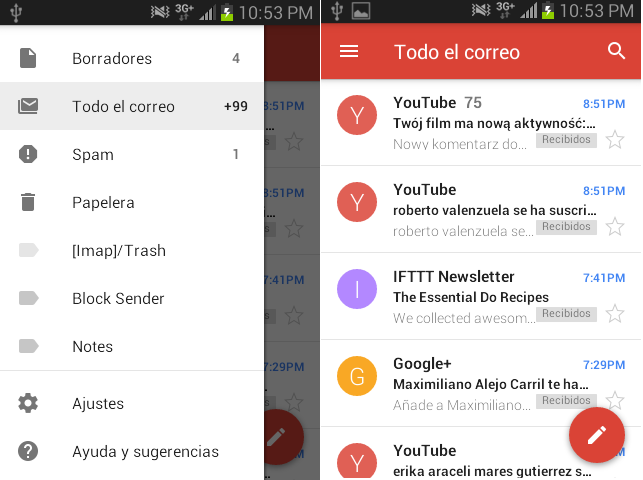643x480 pixels.
Task: Tap the Papelera trash can icon
Action: click(28, 202)
